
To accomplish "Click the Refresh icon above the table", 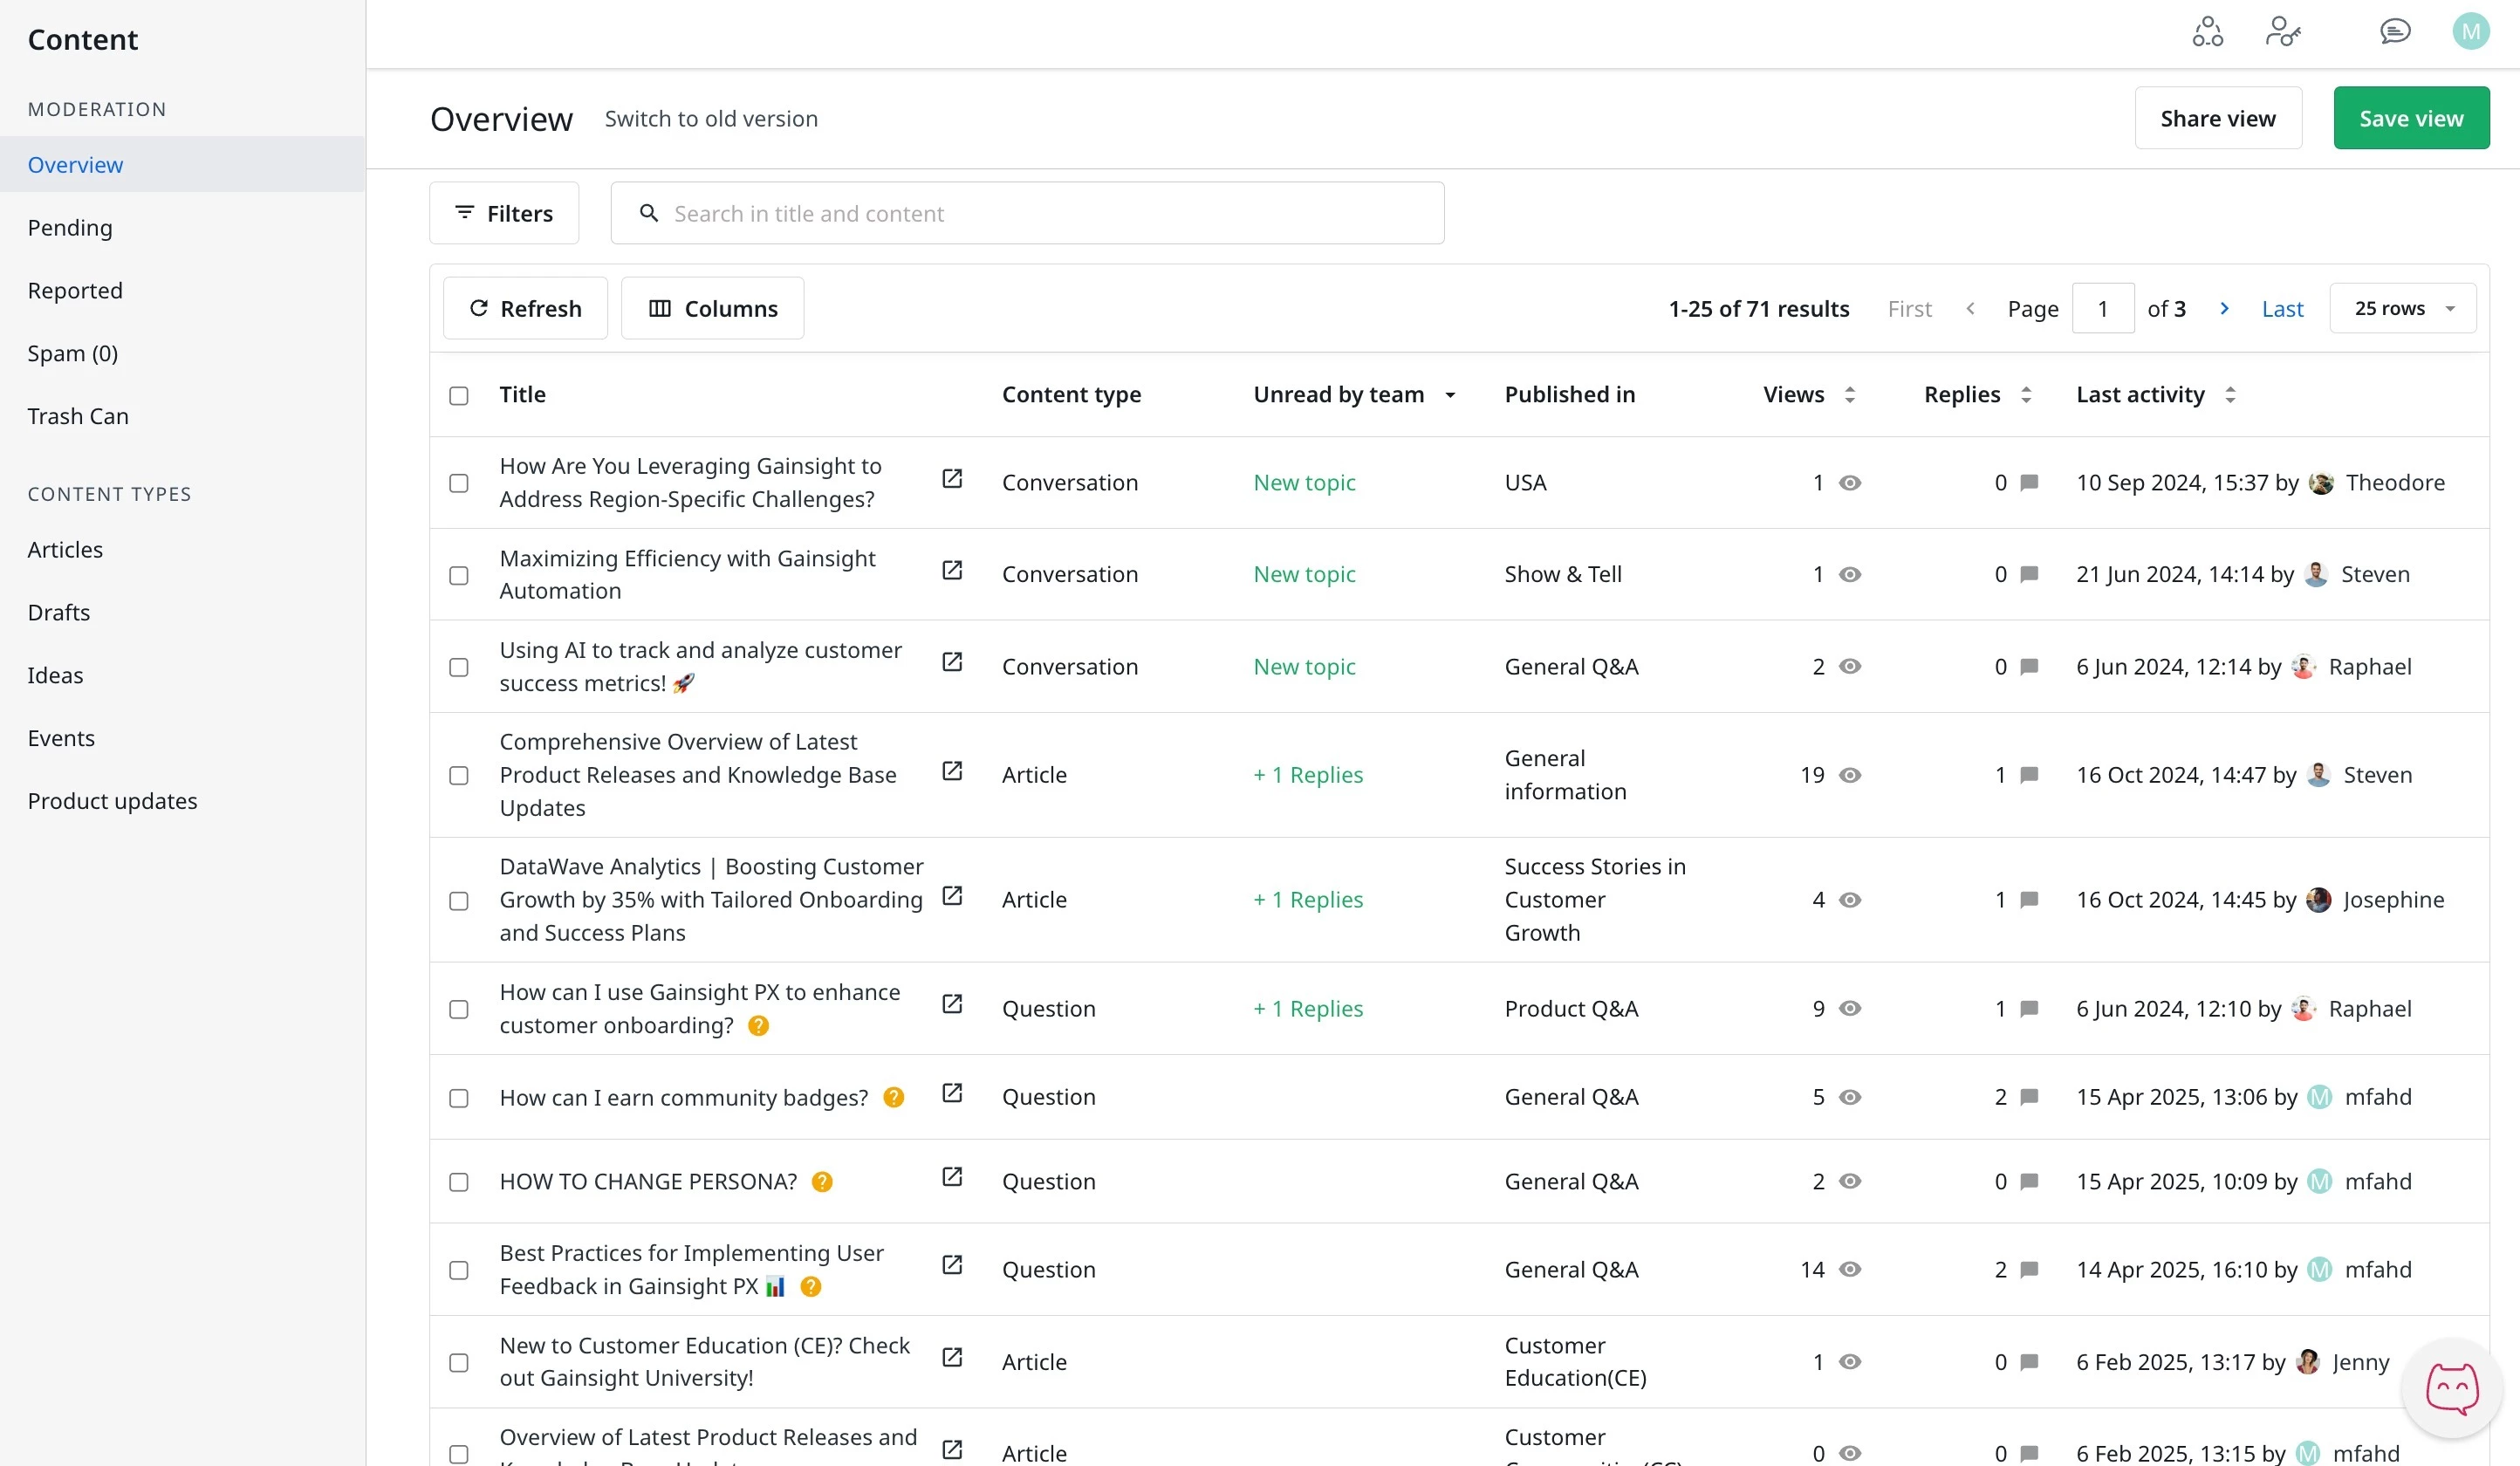I will (x=481, y=308).
